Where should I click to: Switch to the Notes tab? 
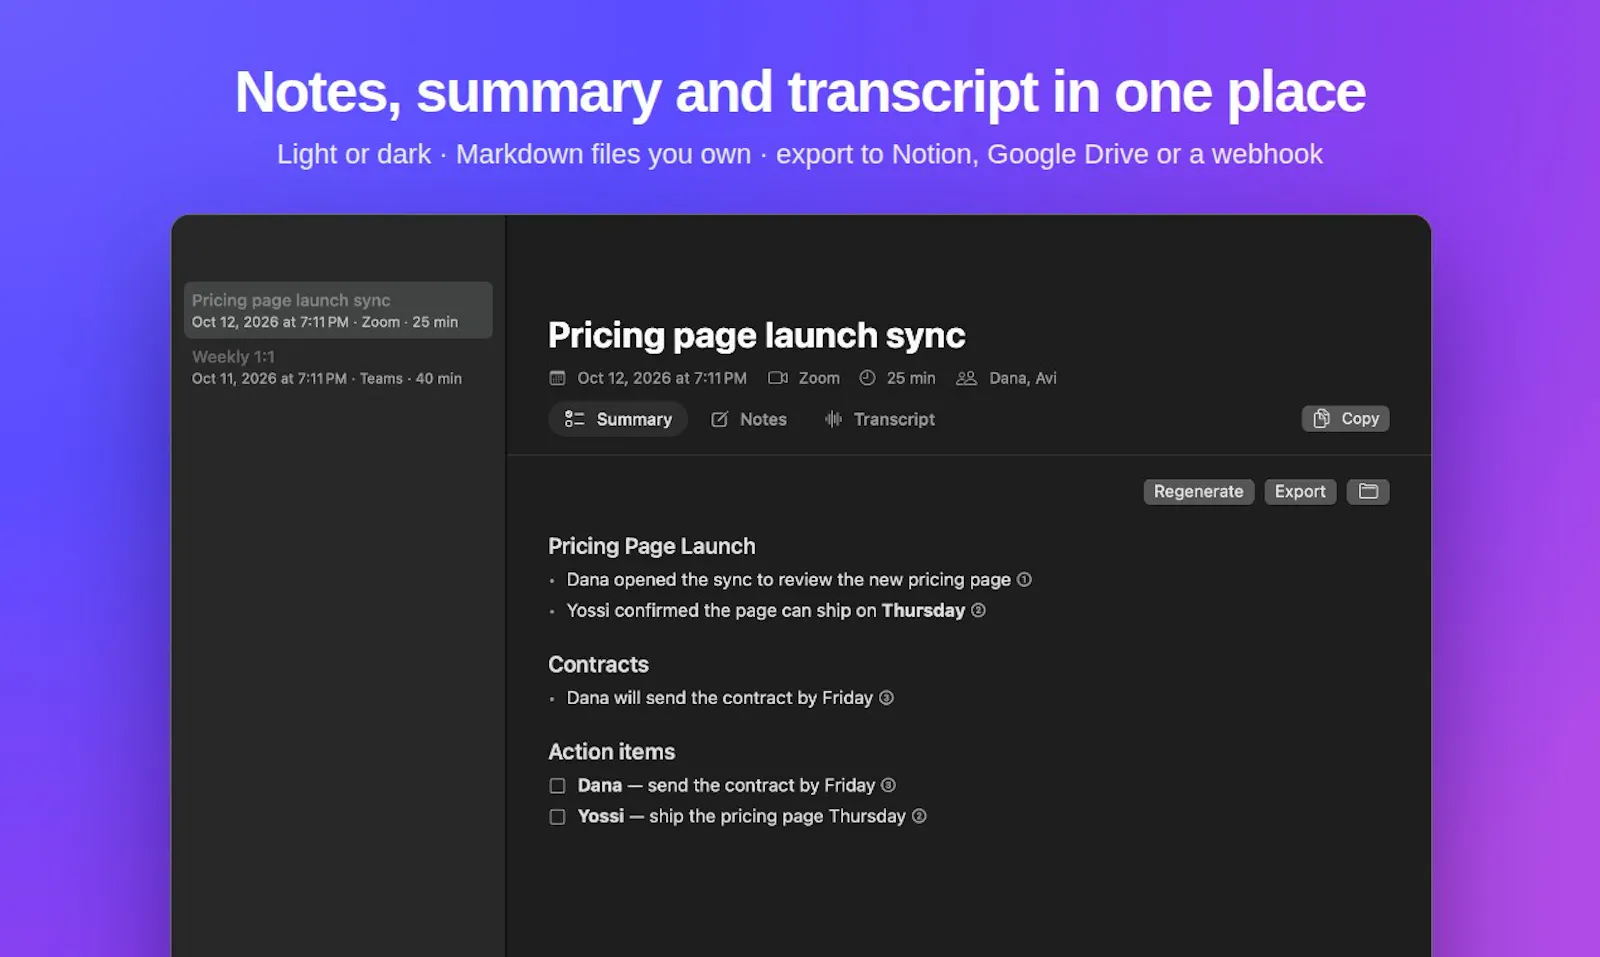pos(749,419)
